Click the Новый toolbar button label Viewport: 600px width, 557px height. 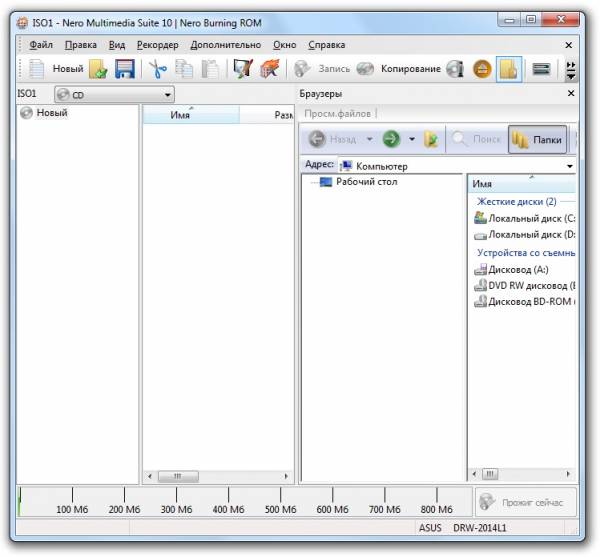[68, 69]
